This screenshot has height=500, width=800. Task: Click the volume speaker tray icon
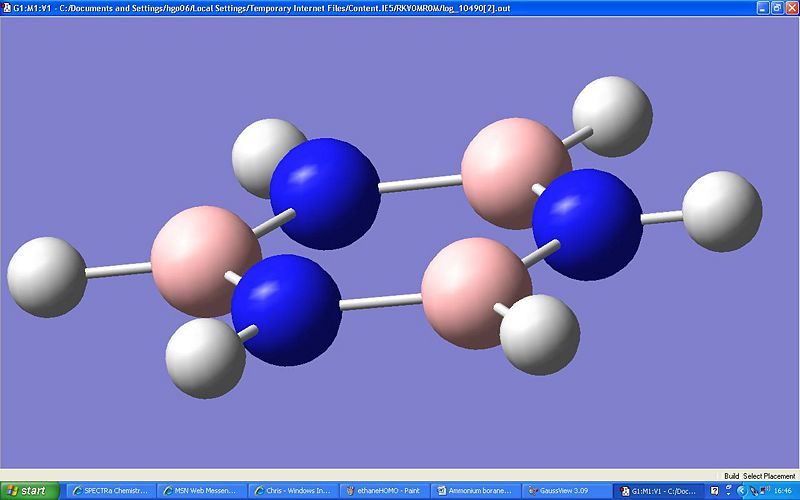pyautogui.click(x=765, y=490)
